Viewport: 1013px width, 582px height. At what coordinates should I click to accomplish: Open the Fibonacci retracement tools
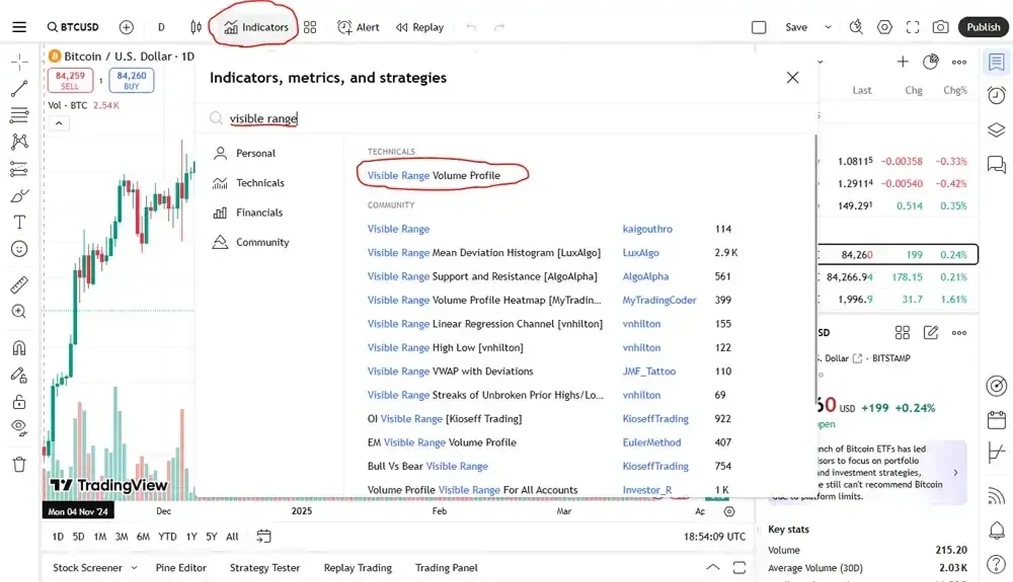(x=19, y=115)
